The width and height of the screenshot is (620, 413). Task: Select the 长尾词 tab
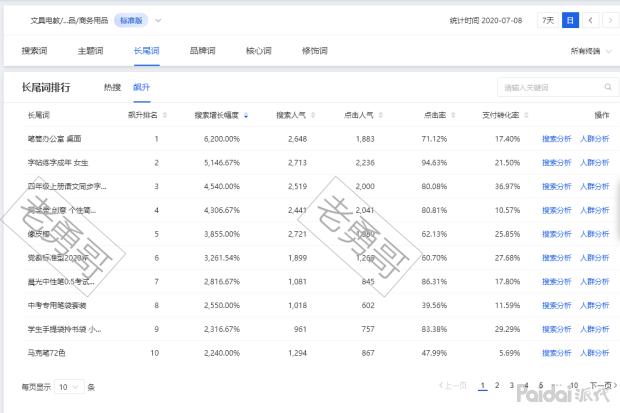point(146,51)
